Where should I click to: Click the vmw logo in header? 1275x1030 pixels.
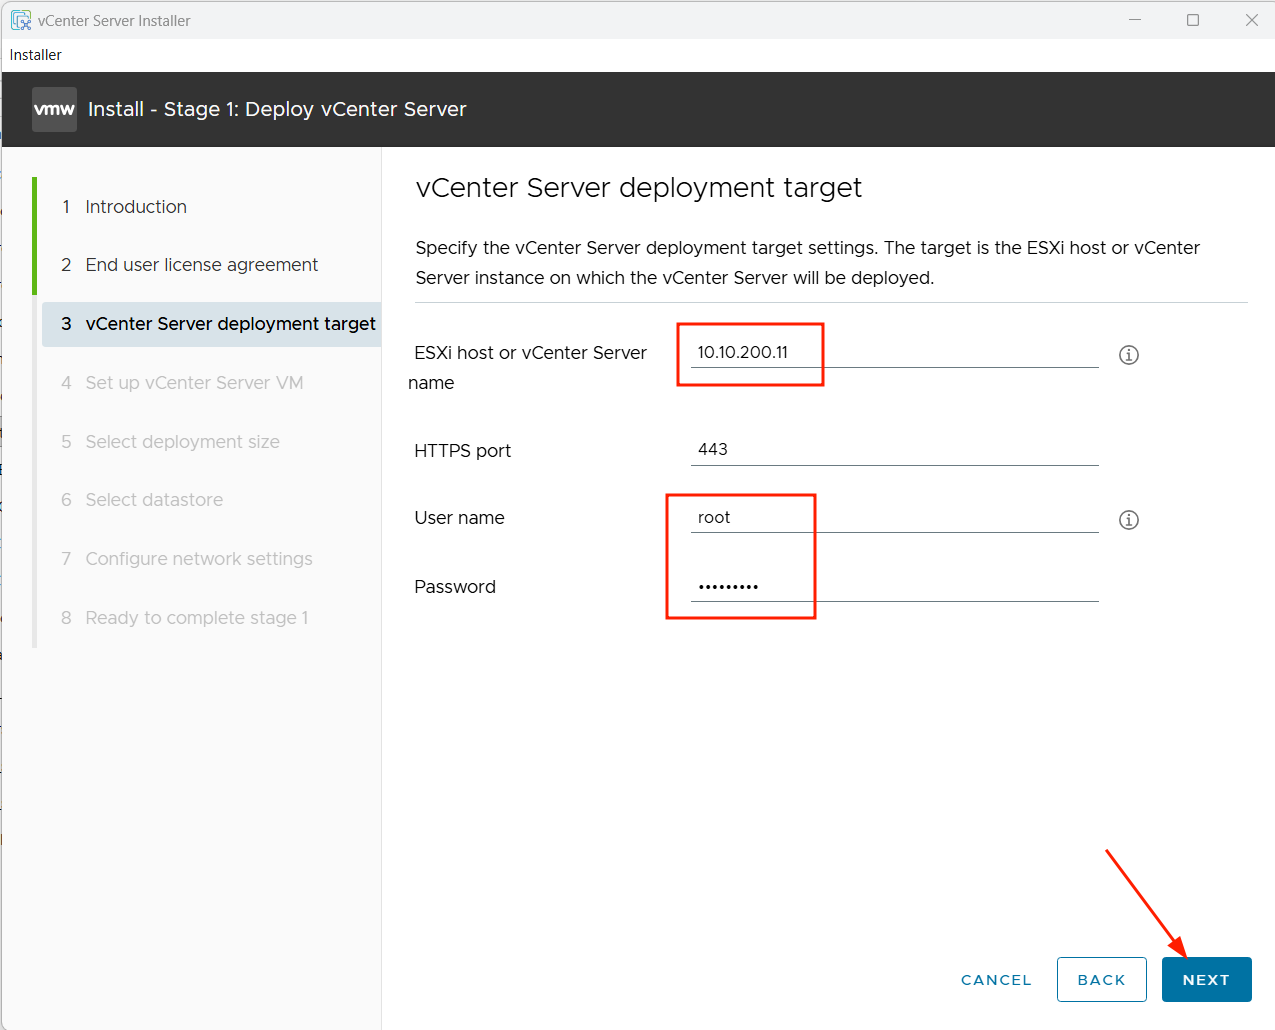(54, 109)
